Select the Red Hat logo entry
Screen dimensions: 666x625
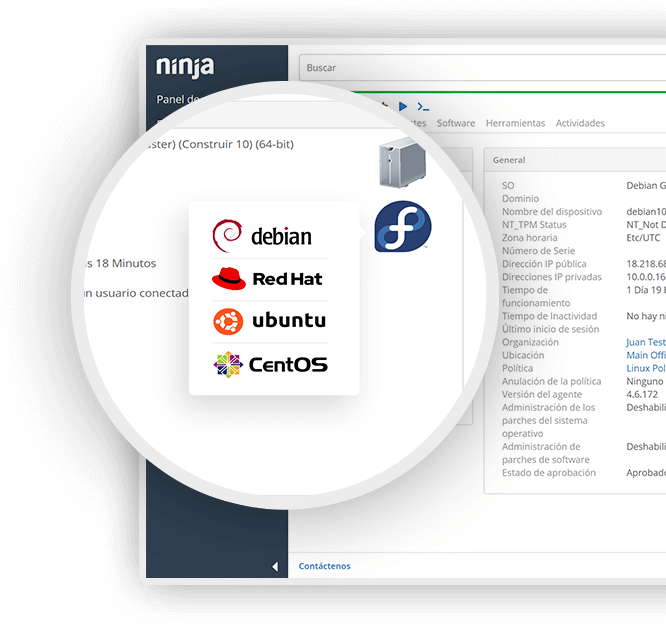(x=267, y=279)
